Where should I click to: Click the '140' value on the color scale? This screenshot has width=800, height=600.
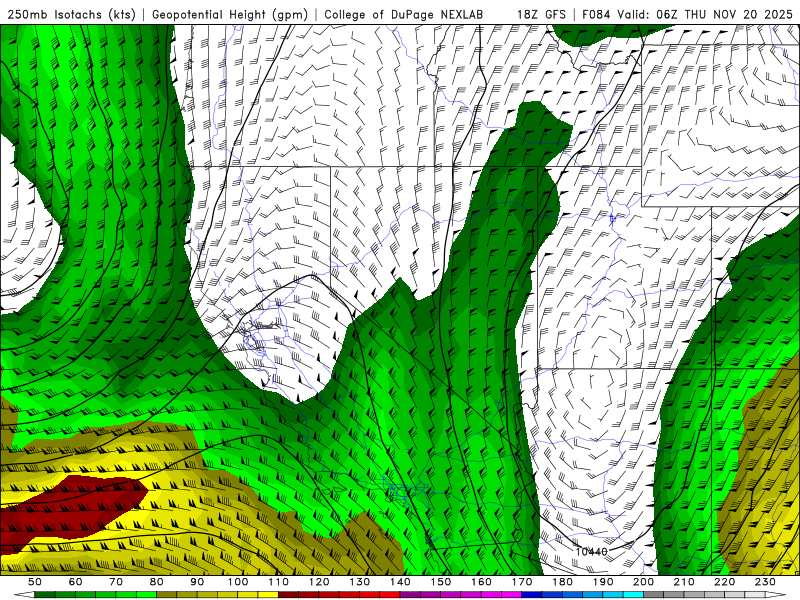point(400,582)
